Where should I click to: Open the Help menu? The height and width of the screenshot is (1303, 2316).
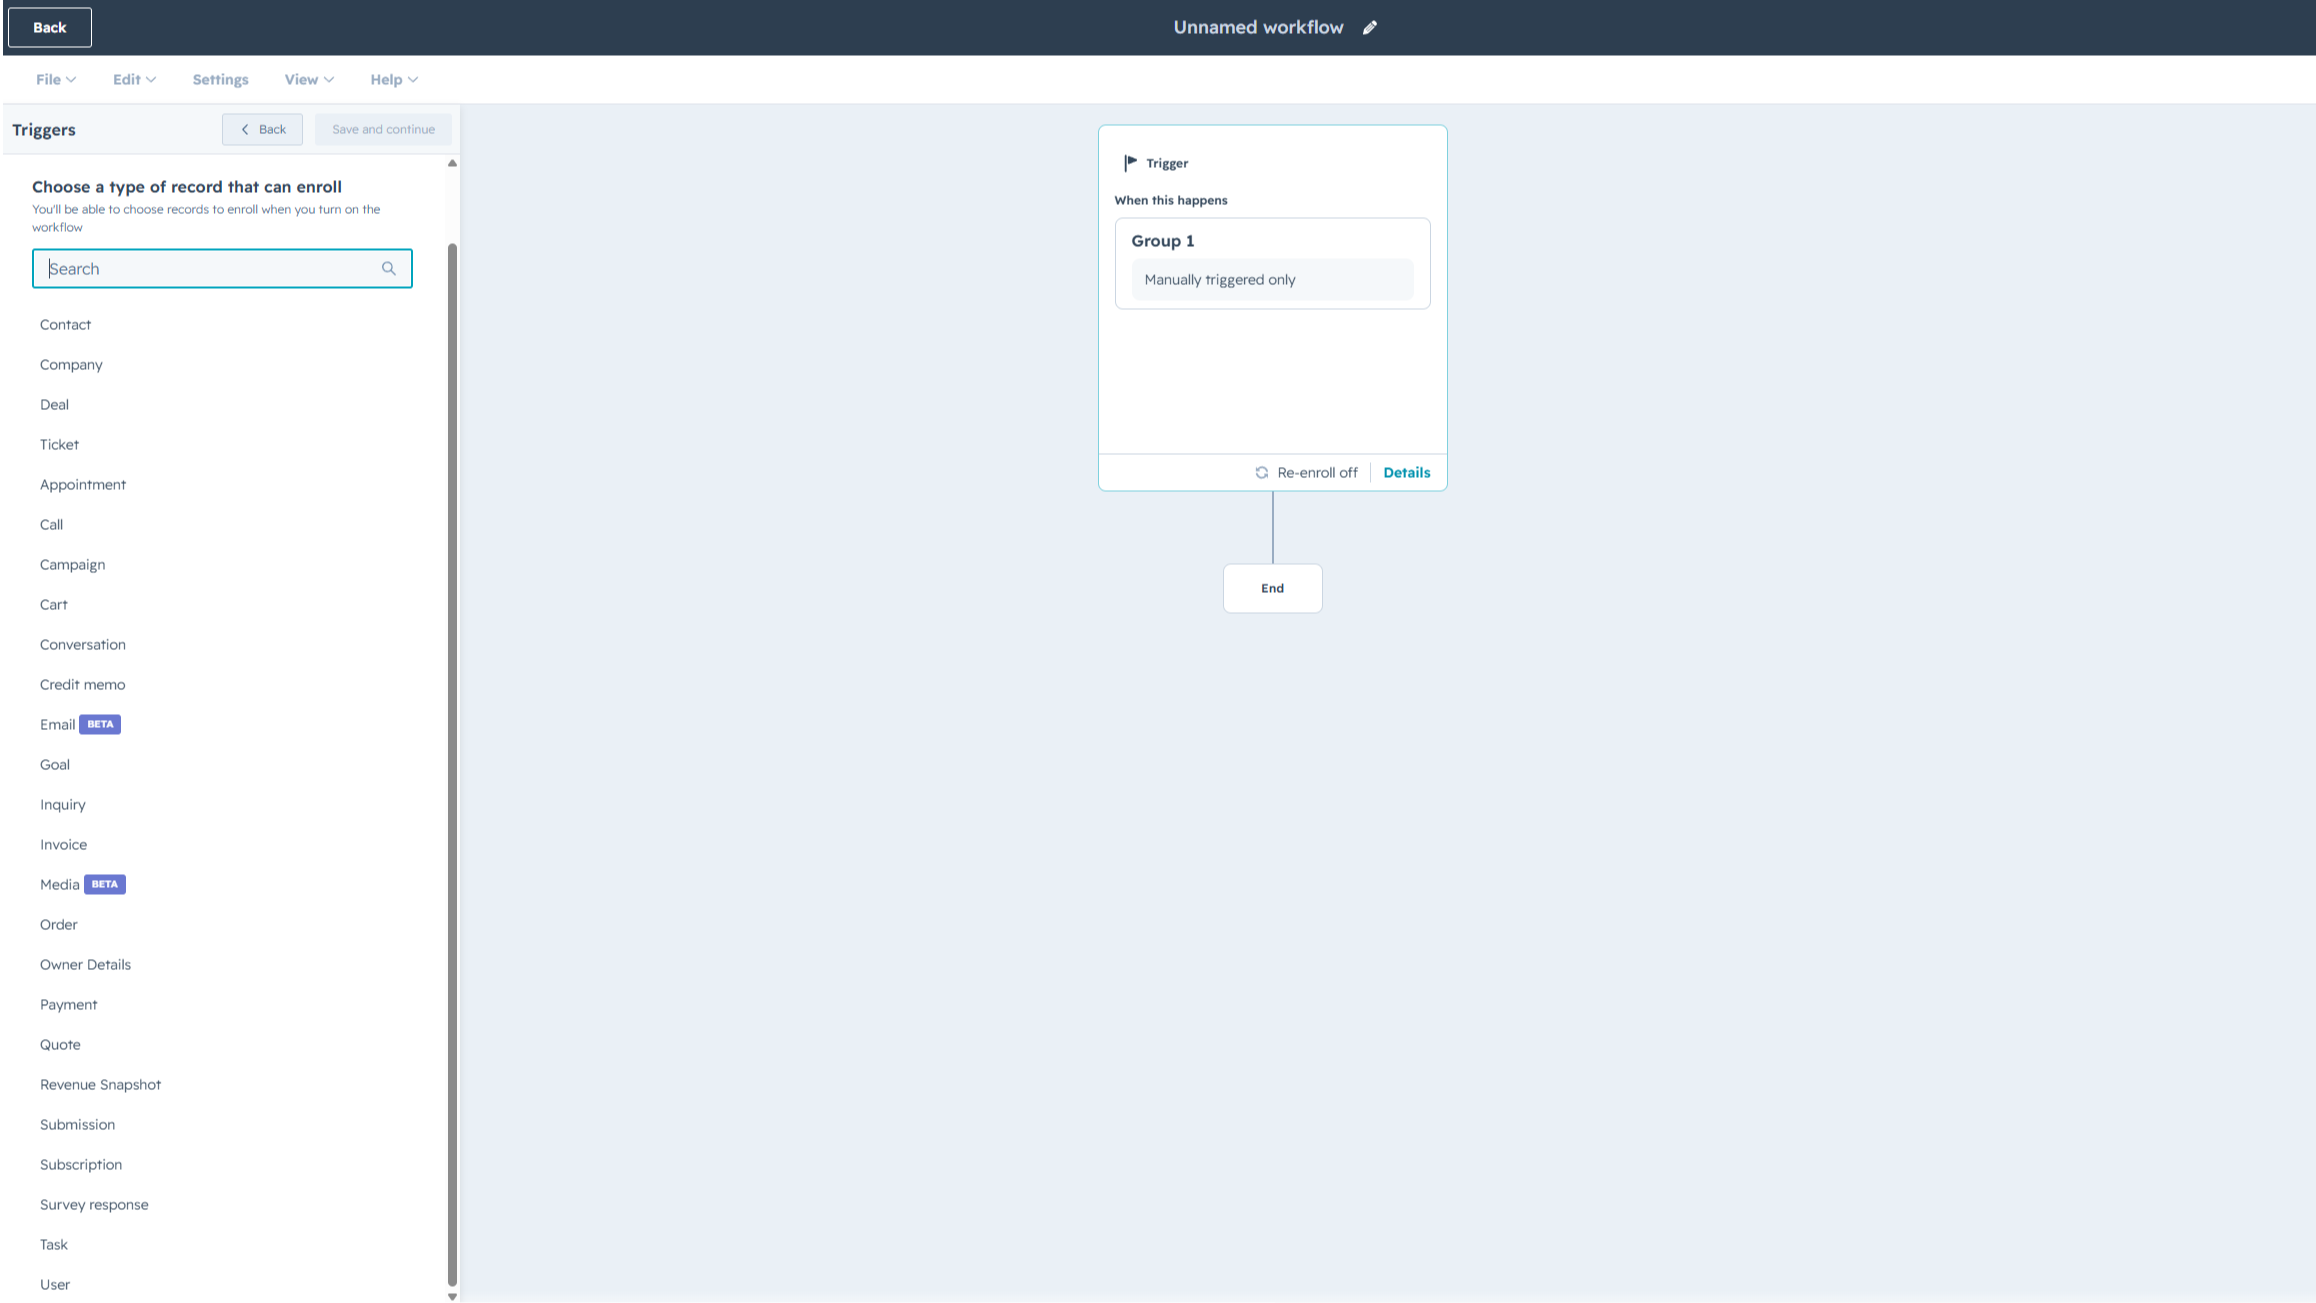click(x=394, y=79)
